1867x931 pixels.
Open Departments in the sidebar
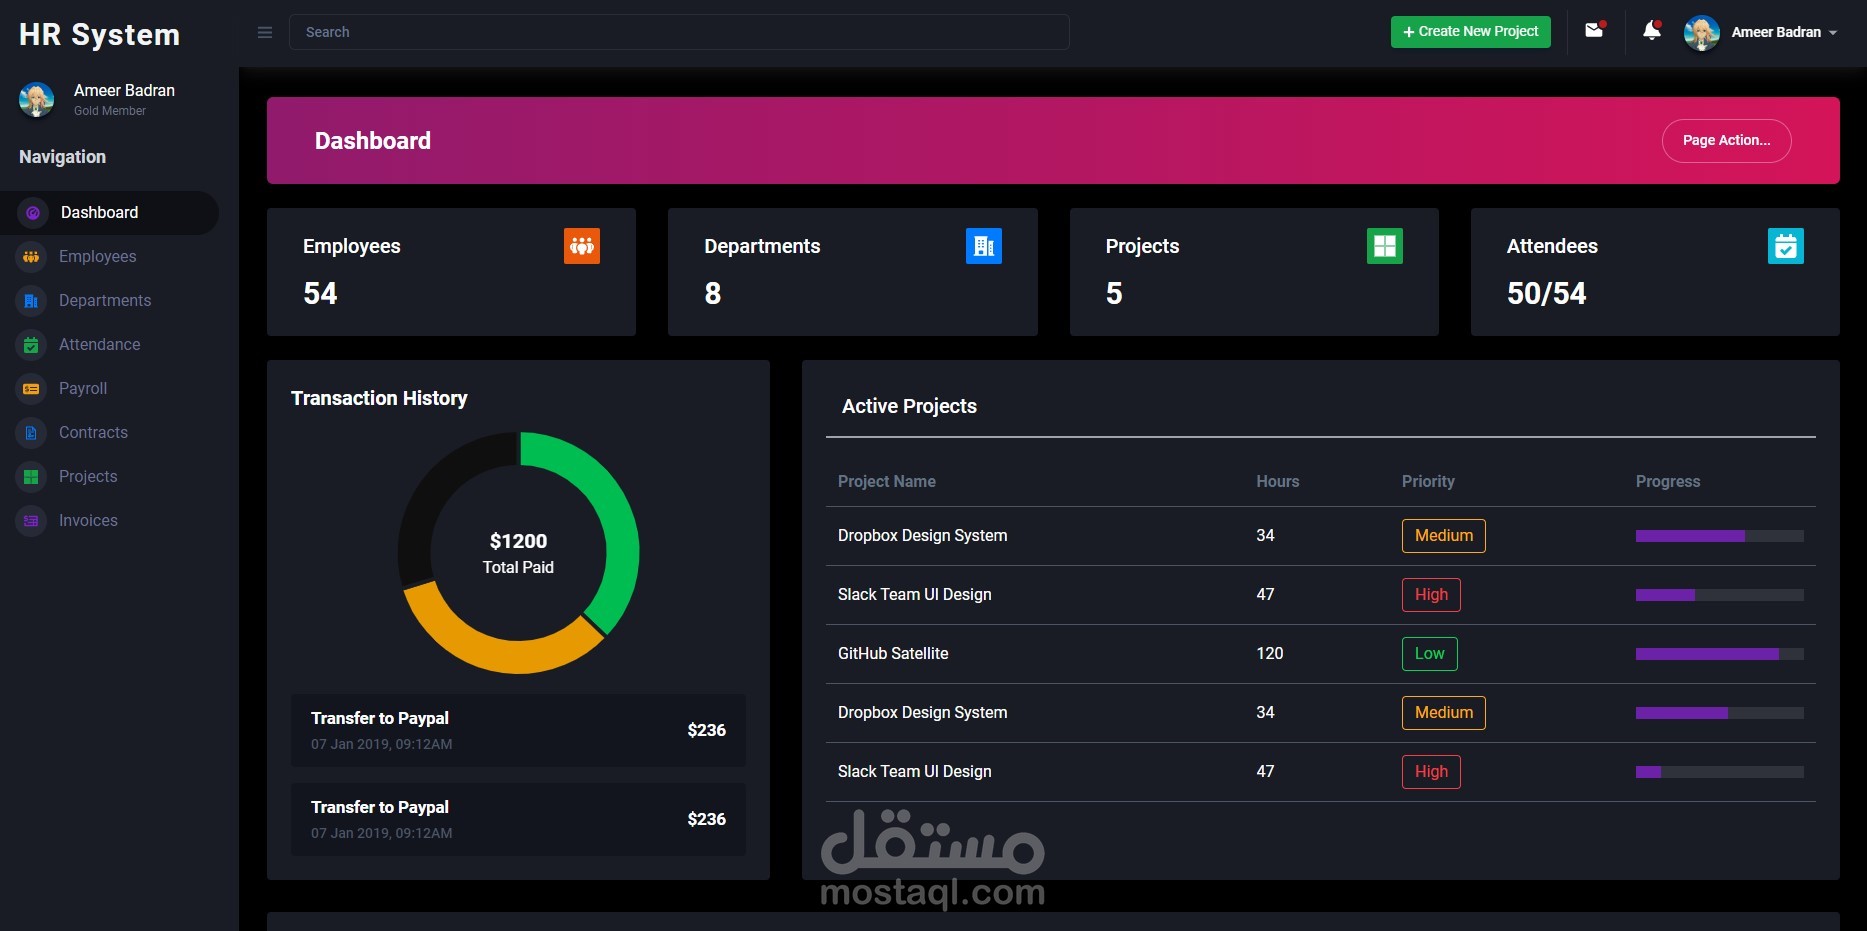105,301
